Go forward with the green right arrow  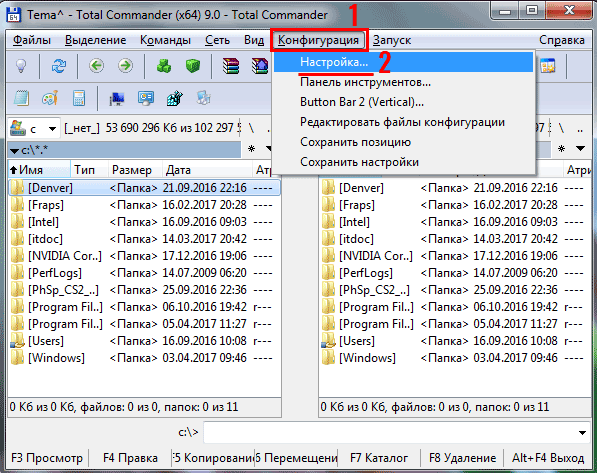coord(125,66)
